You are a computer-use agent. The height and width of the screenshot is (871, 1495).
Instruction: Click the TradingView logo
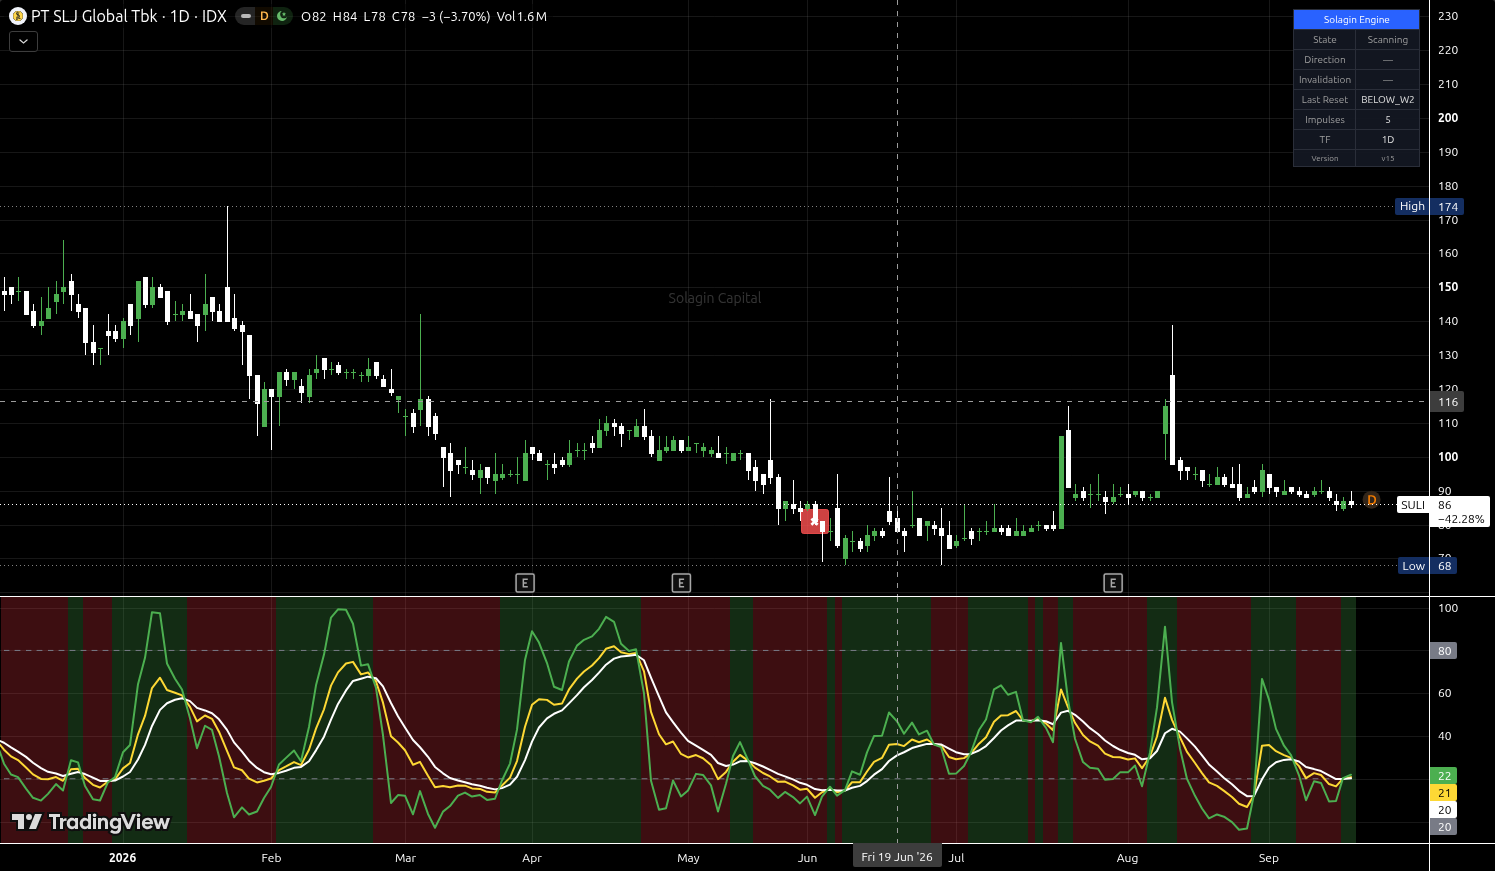(90, 822)
